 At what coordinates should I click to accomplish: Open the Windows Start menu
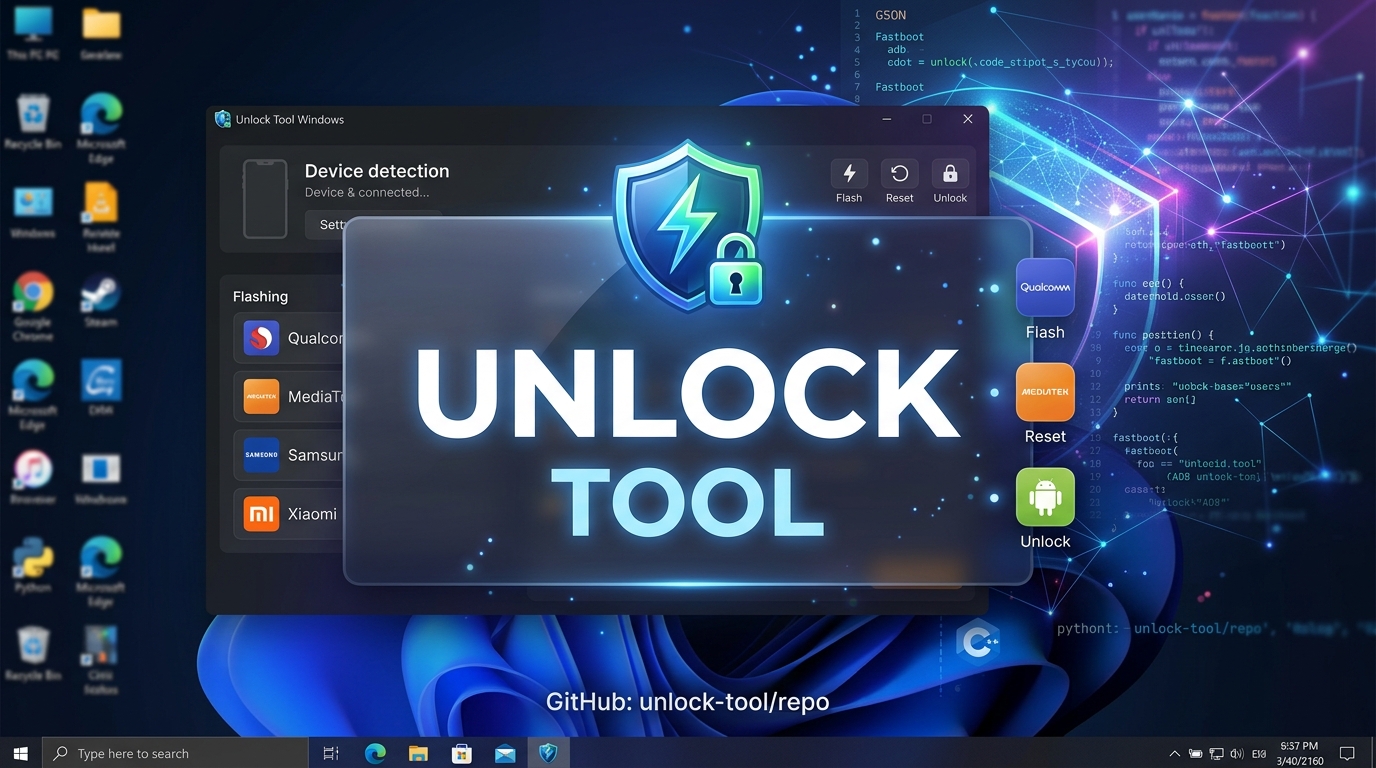pos(21,753)
